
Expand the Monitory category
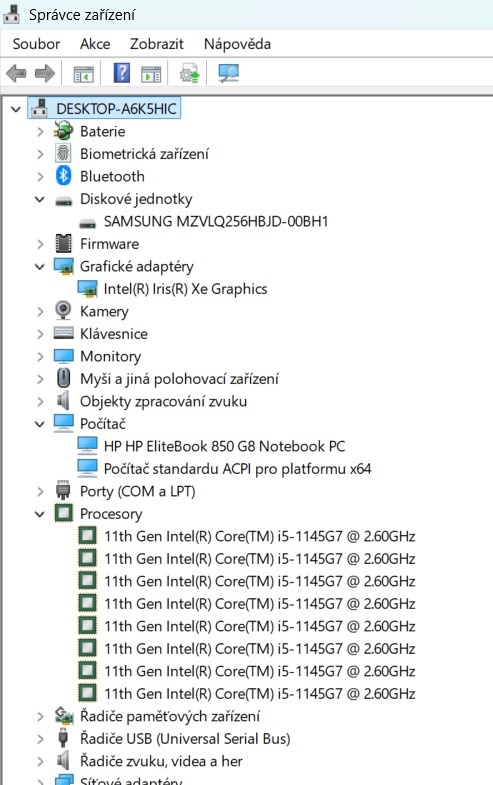[x=40, y=356]
